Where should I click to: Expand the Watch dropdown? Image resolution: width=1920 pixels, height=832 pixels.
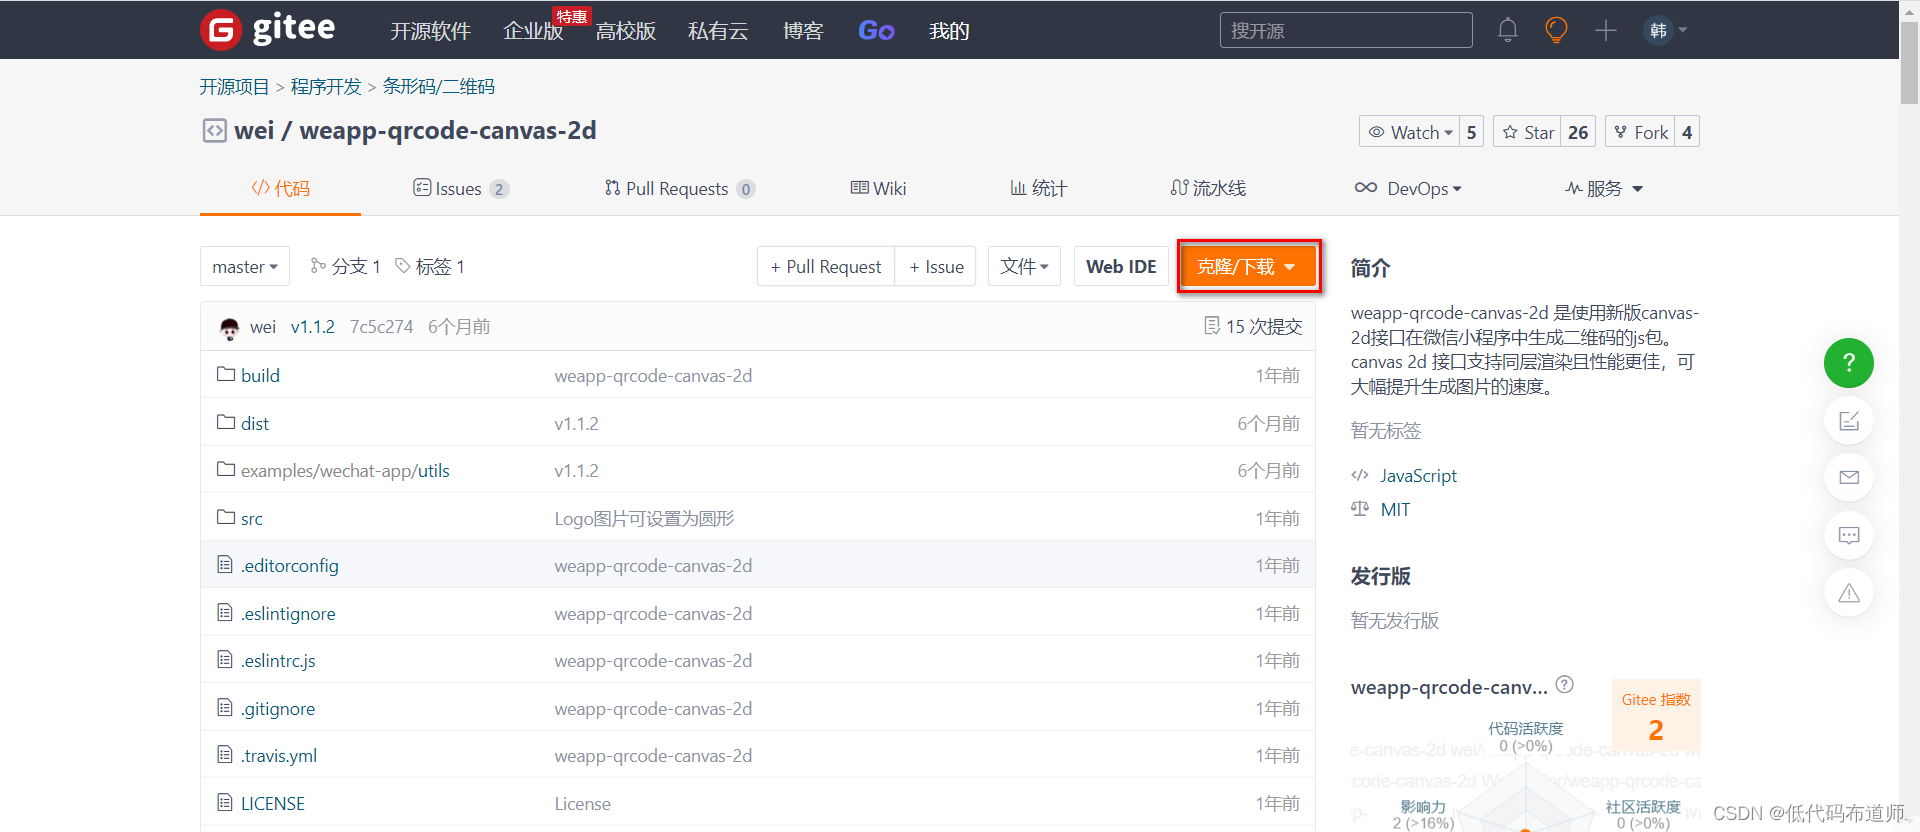(1409, 132)
